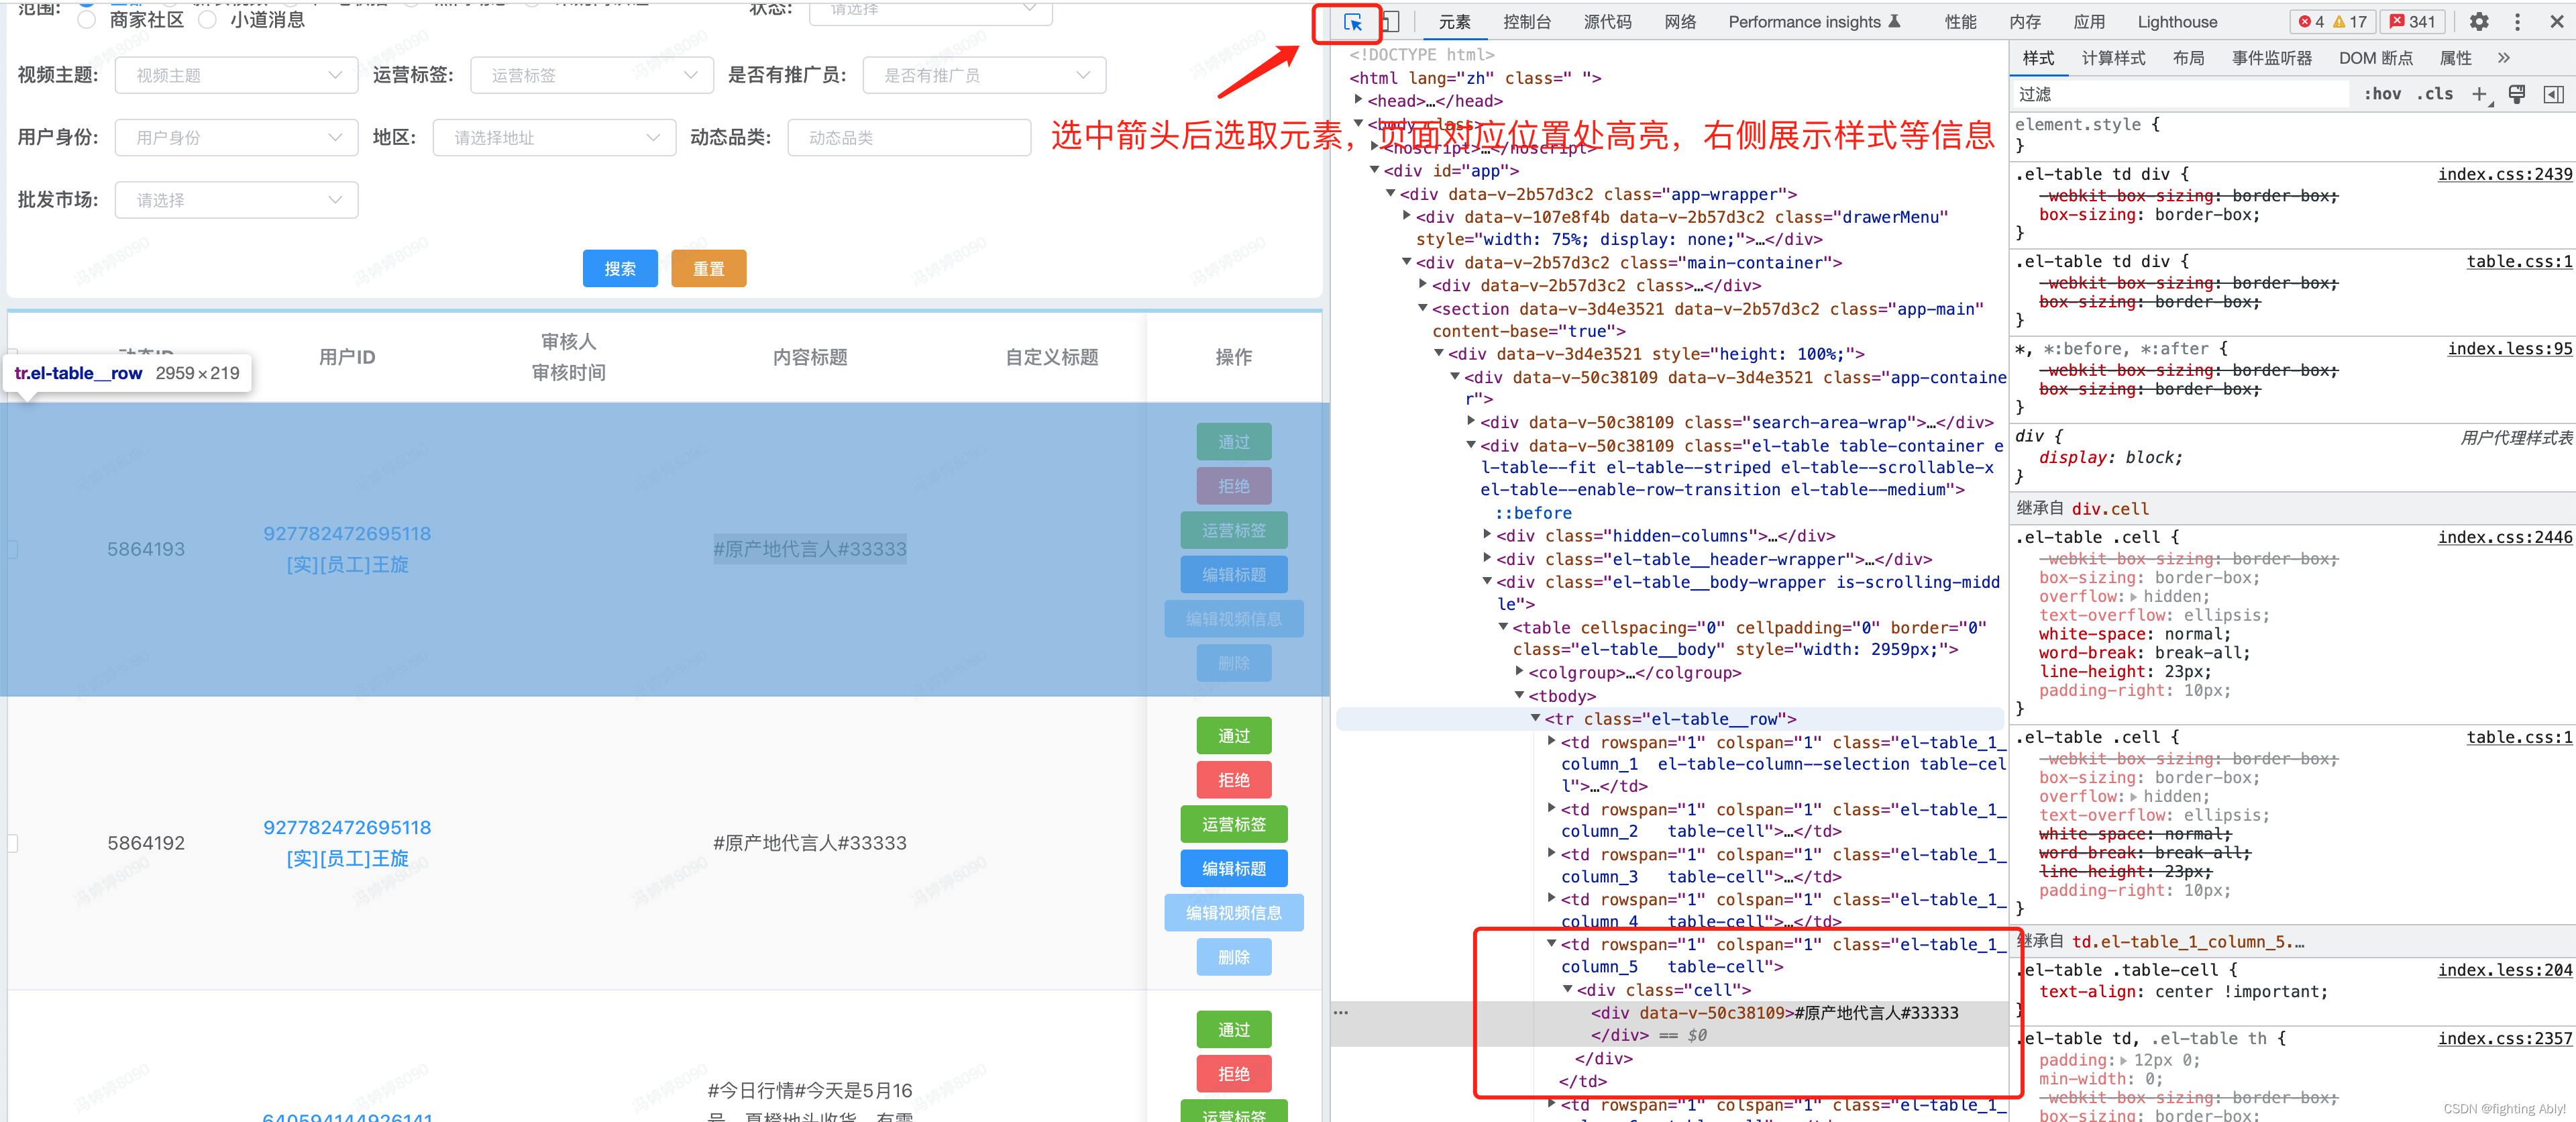The height and width of the screenshot is (1122, 2576).
Task: Open the rendering emulation paintbrush icon
Action: coord(2517,94)
